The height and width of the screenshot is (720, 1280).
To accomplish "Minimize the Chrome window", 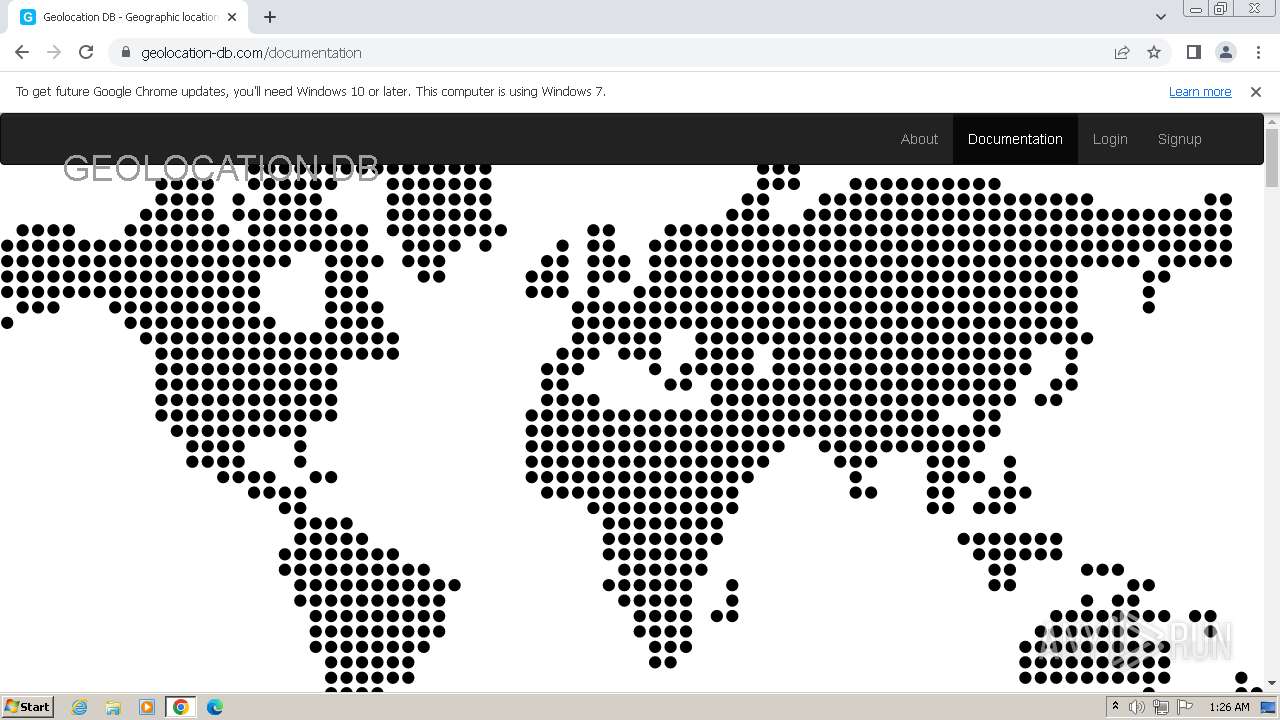I will pos(1196,9).
